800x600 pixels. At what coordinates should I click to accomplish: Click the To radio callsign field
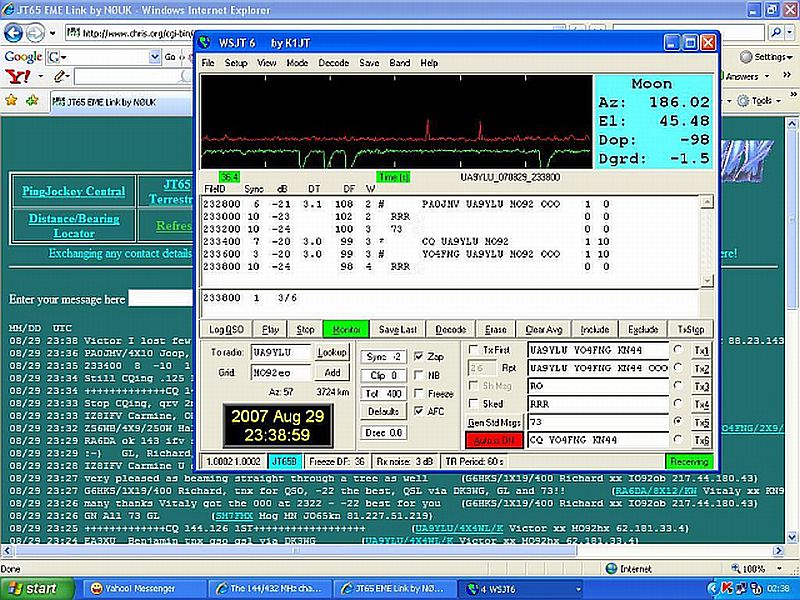coord(280,353)
